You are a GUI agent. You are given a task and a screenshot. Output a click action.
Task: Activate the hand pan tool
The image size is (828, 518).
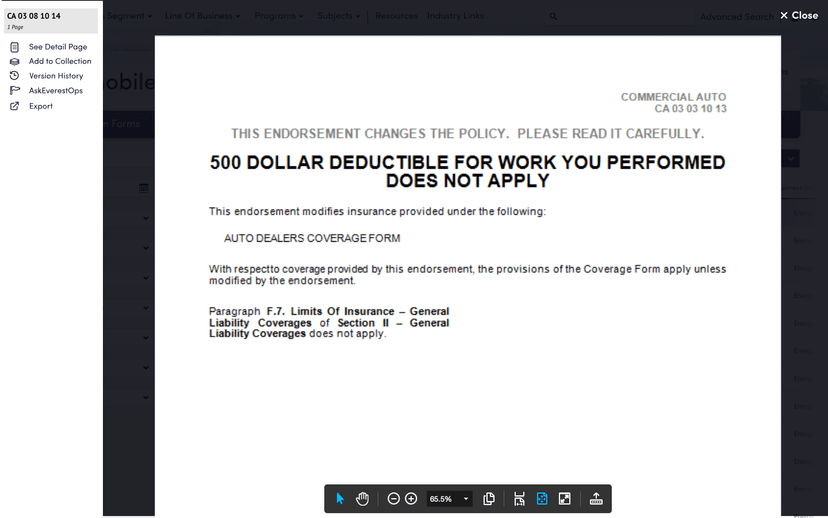coord(362,498)
